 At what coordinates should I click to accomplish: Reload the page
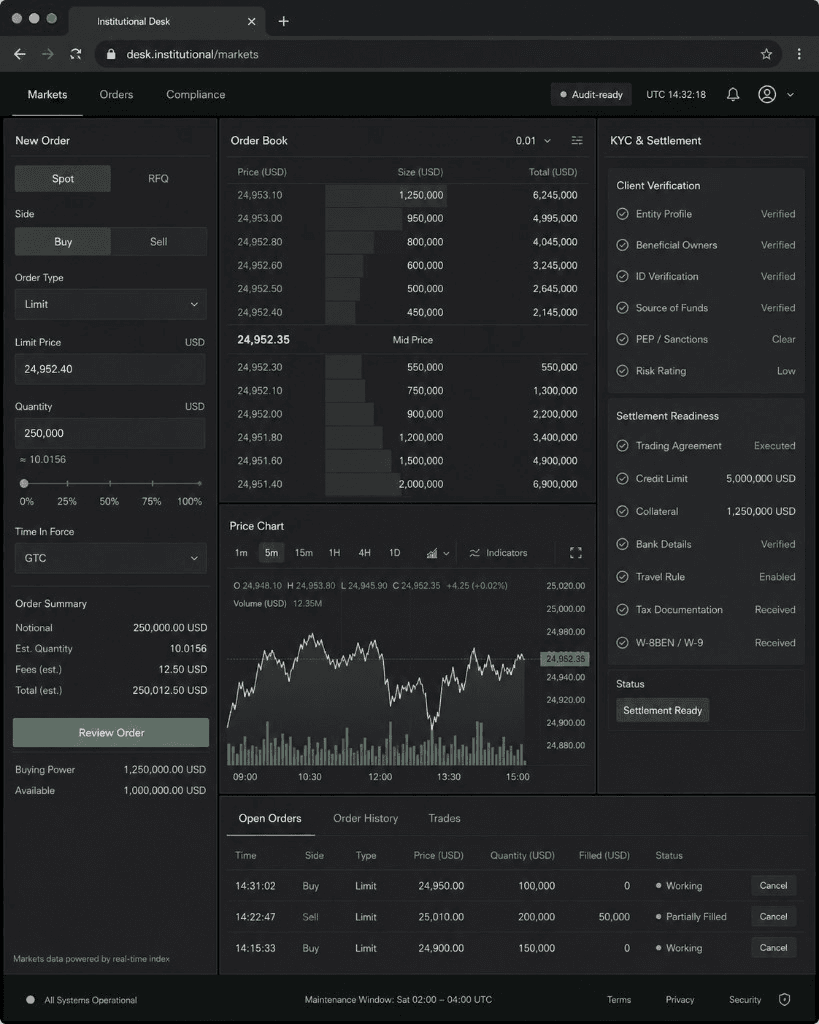pos(76,54)
